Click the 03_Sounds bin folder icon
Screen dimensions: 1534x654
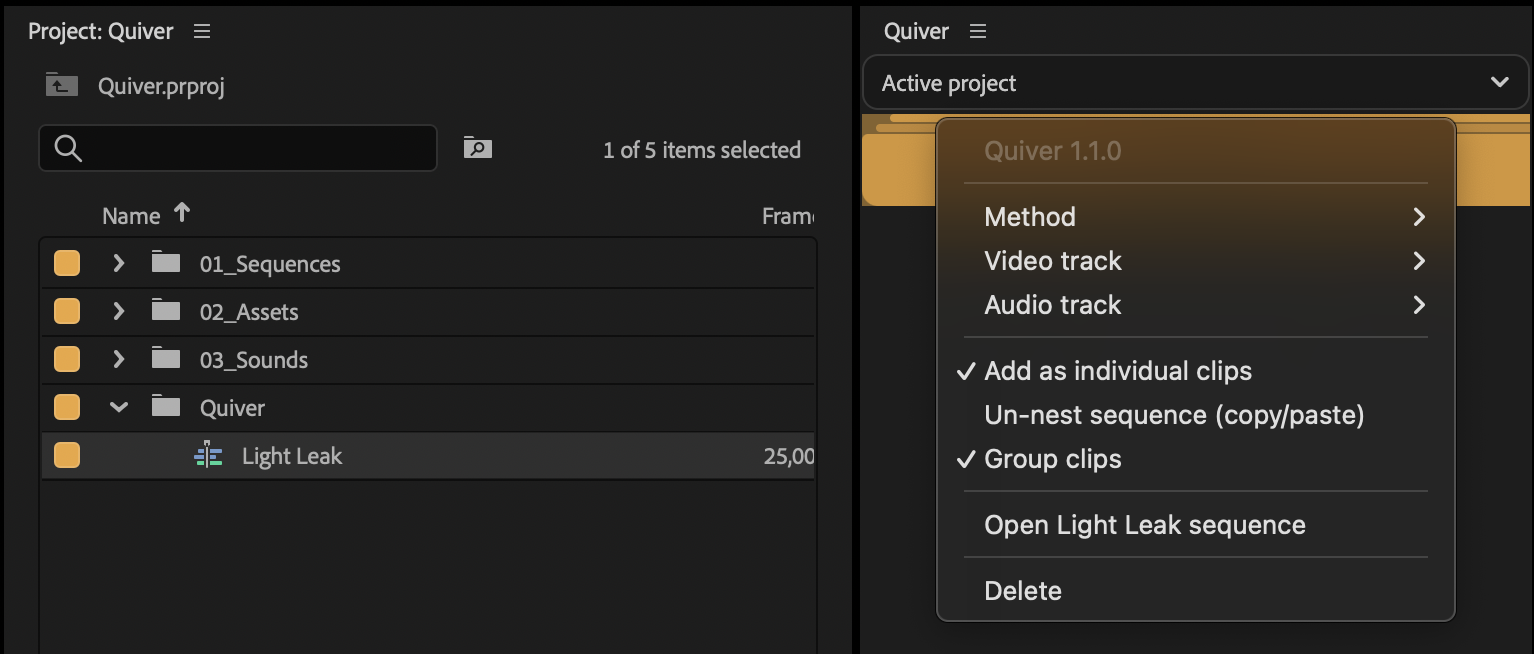(x=166, y=360)
